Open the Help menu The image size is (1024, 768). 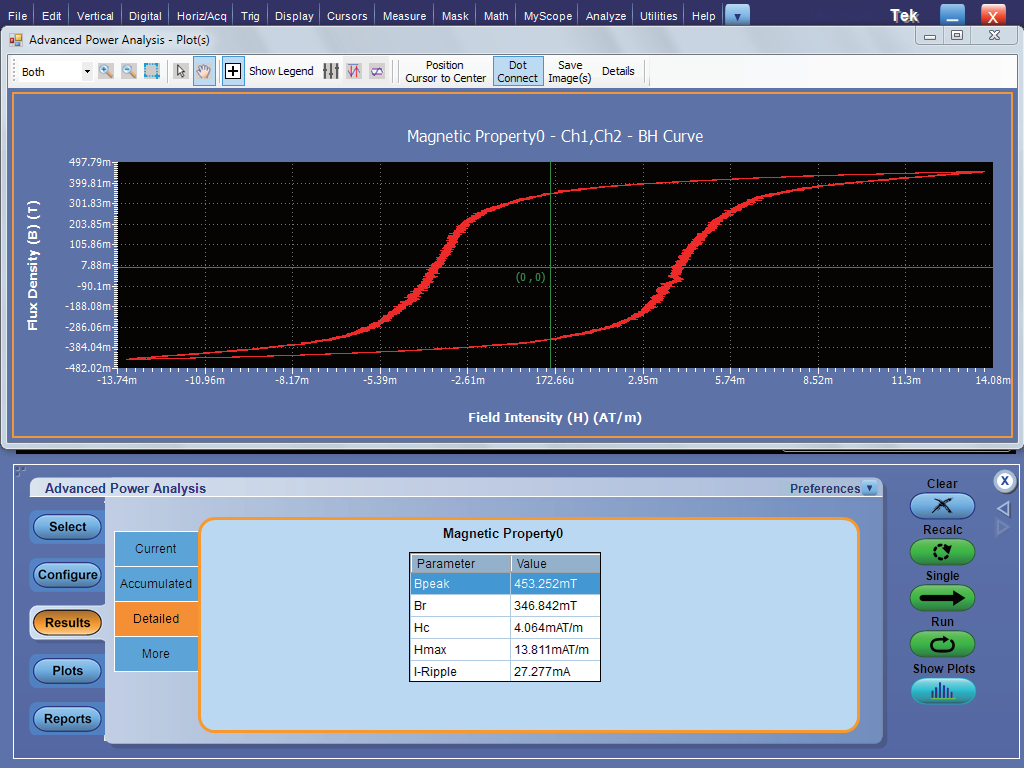(x=703, y=16)
